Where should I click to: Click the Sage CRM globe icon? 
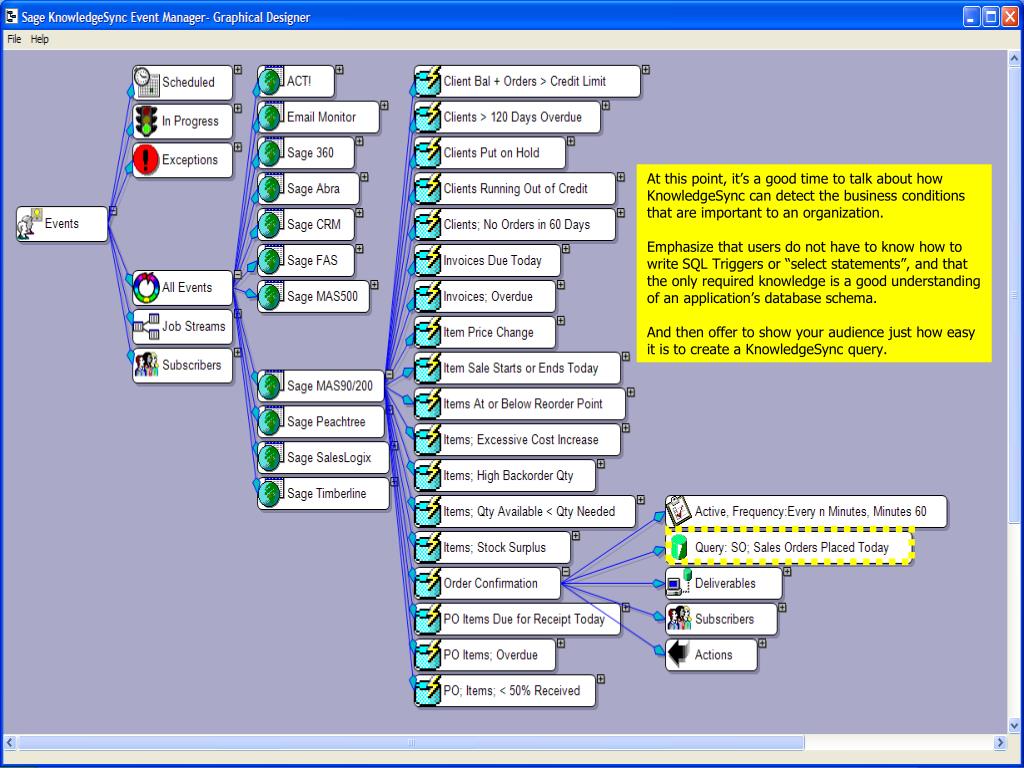[x=270, y=225]
